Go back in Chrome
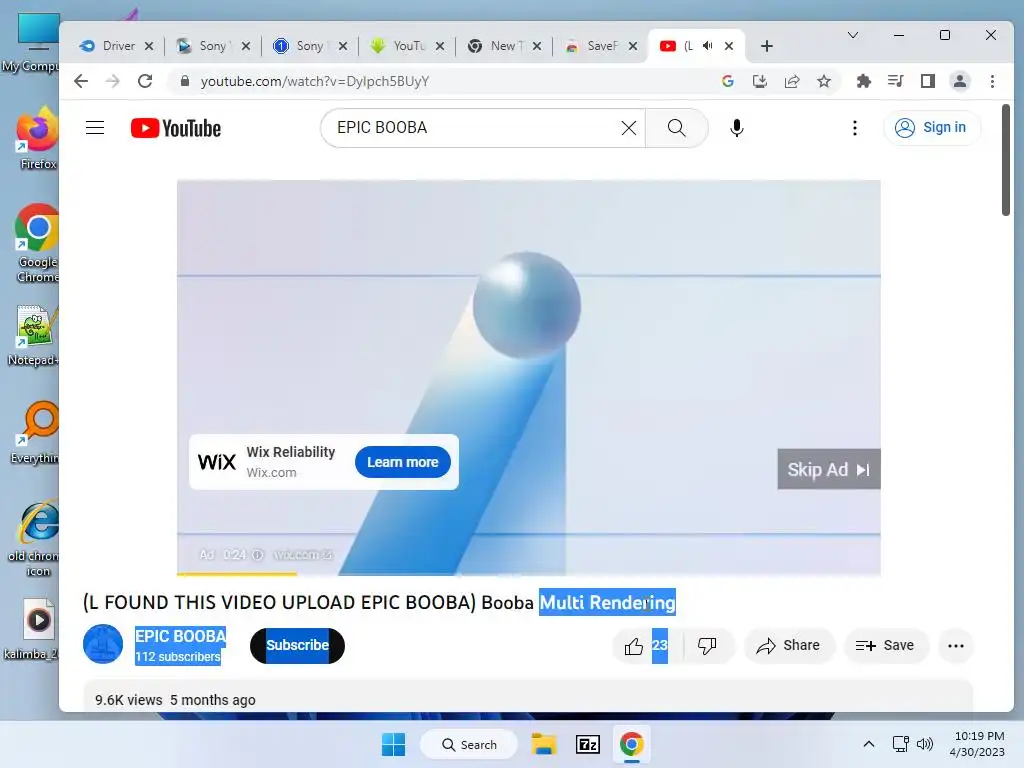 [81, 81]
